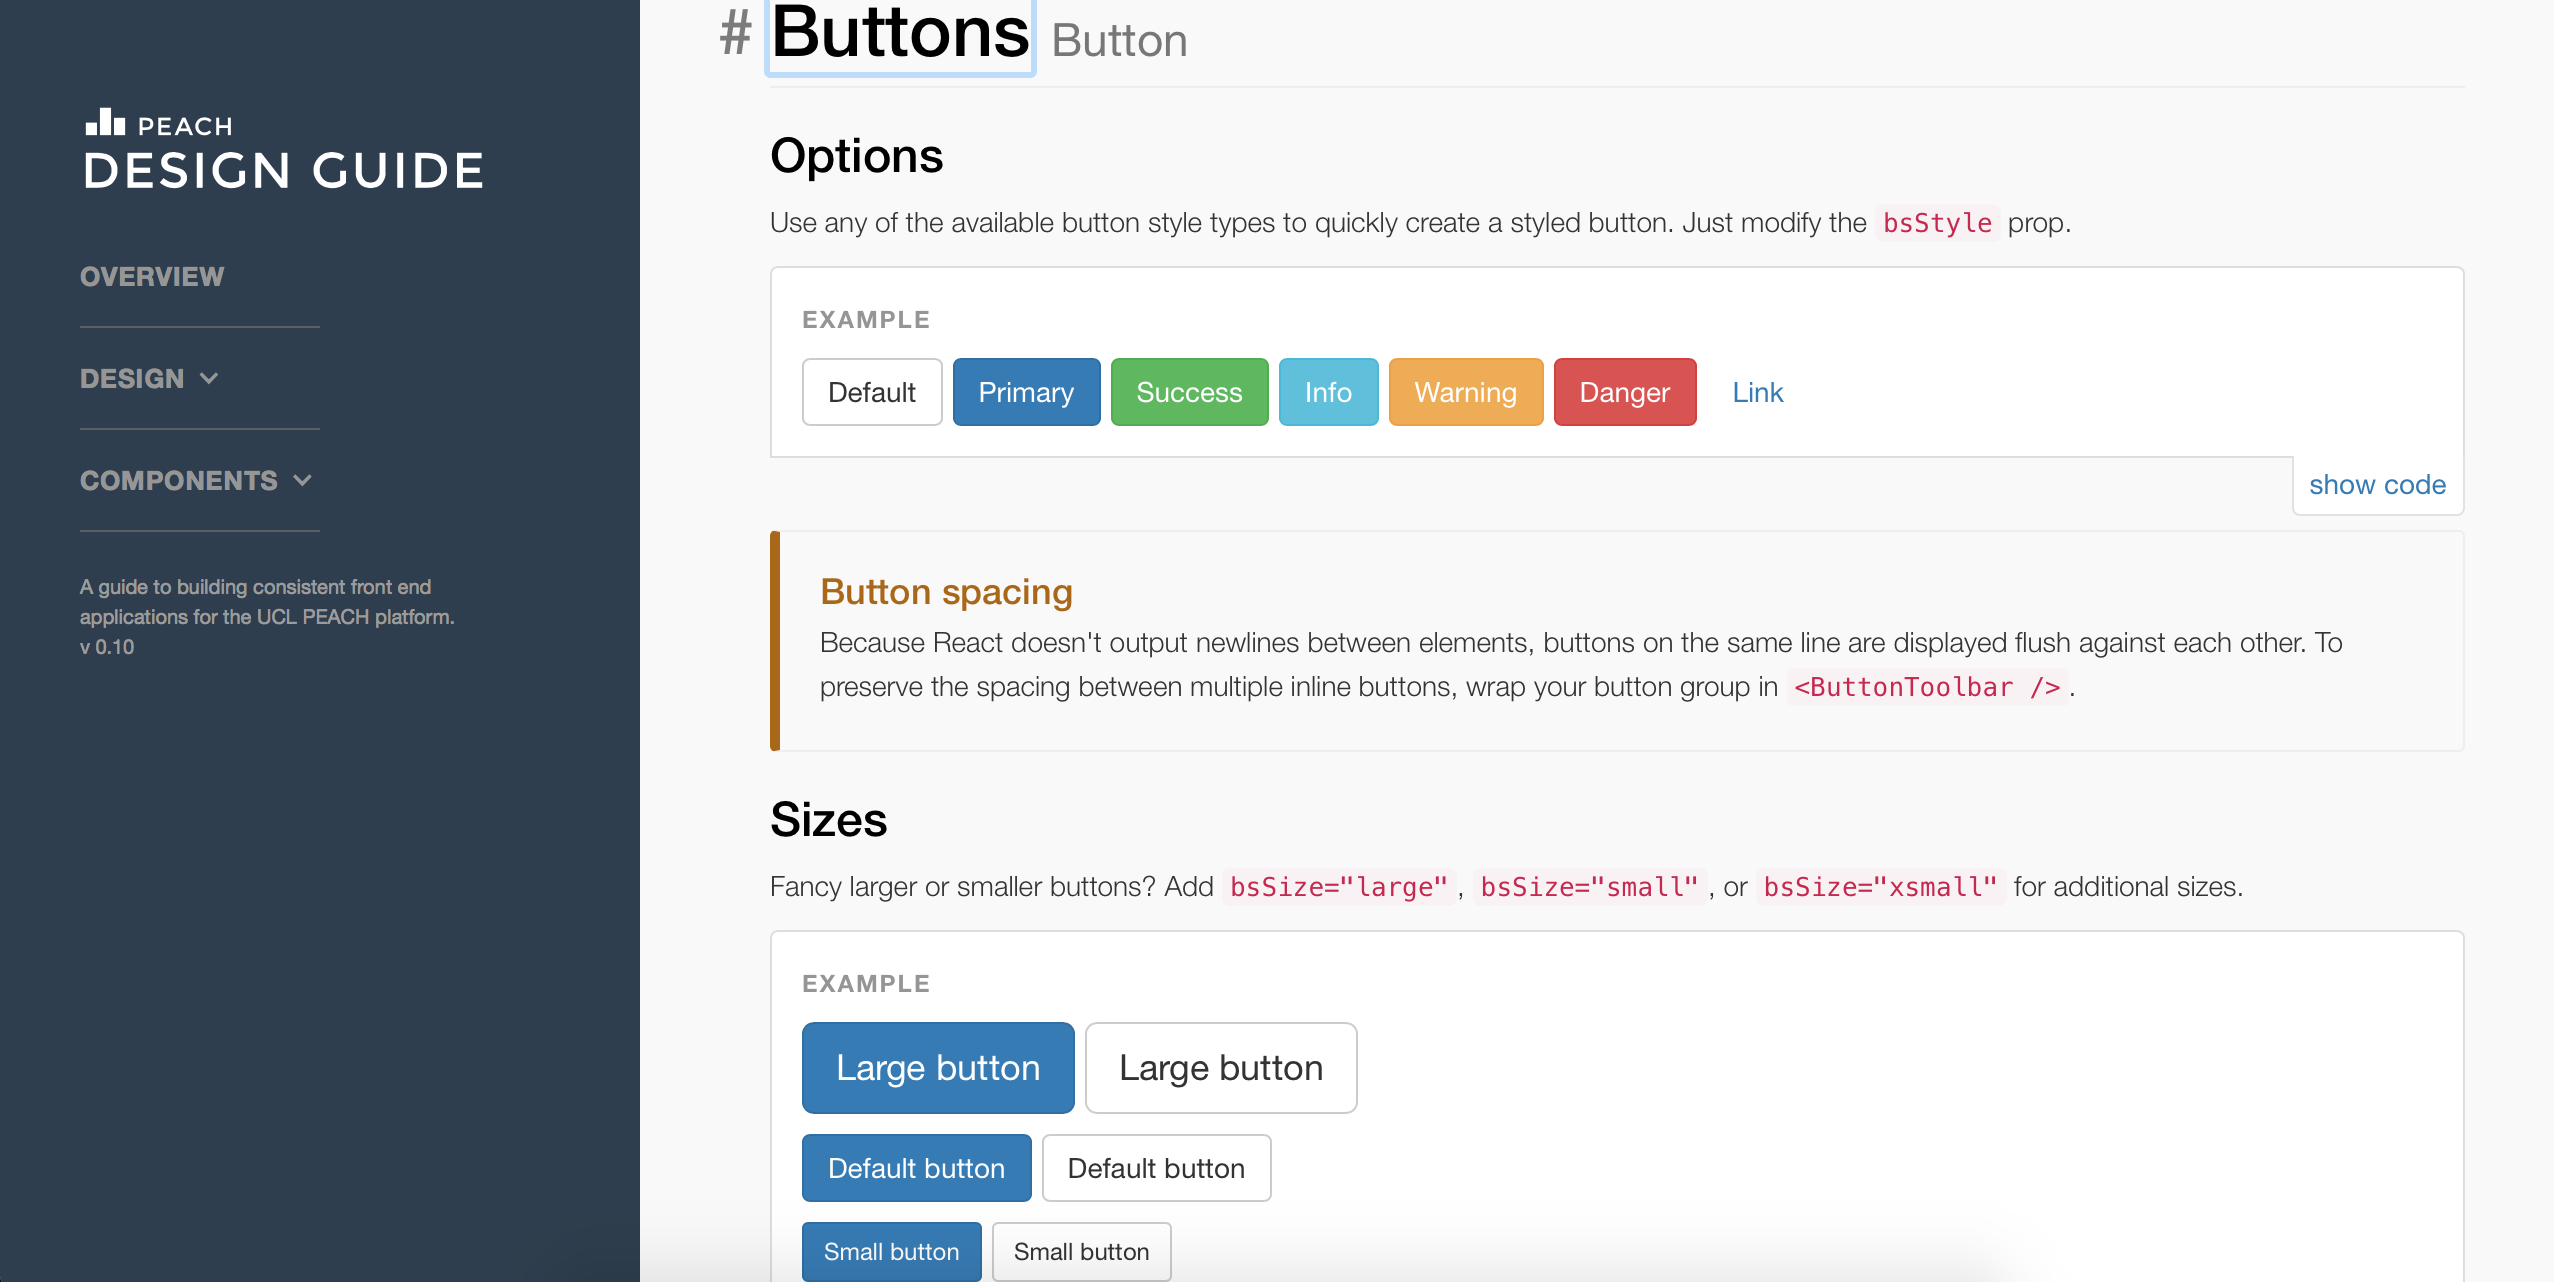
Task: Open the Components navigation item
Action: [179, 480]
